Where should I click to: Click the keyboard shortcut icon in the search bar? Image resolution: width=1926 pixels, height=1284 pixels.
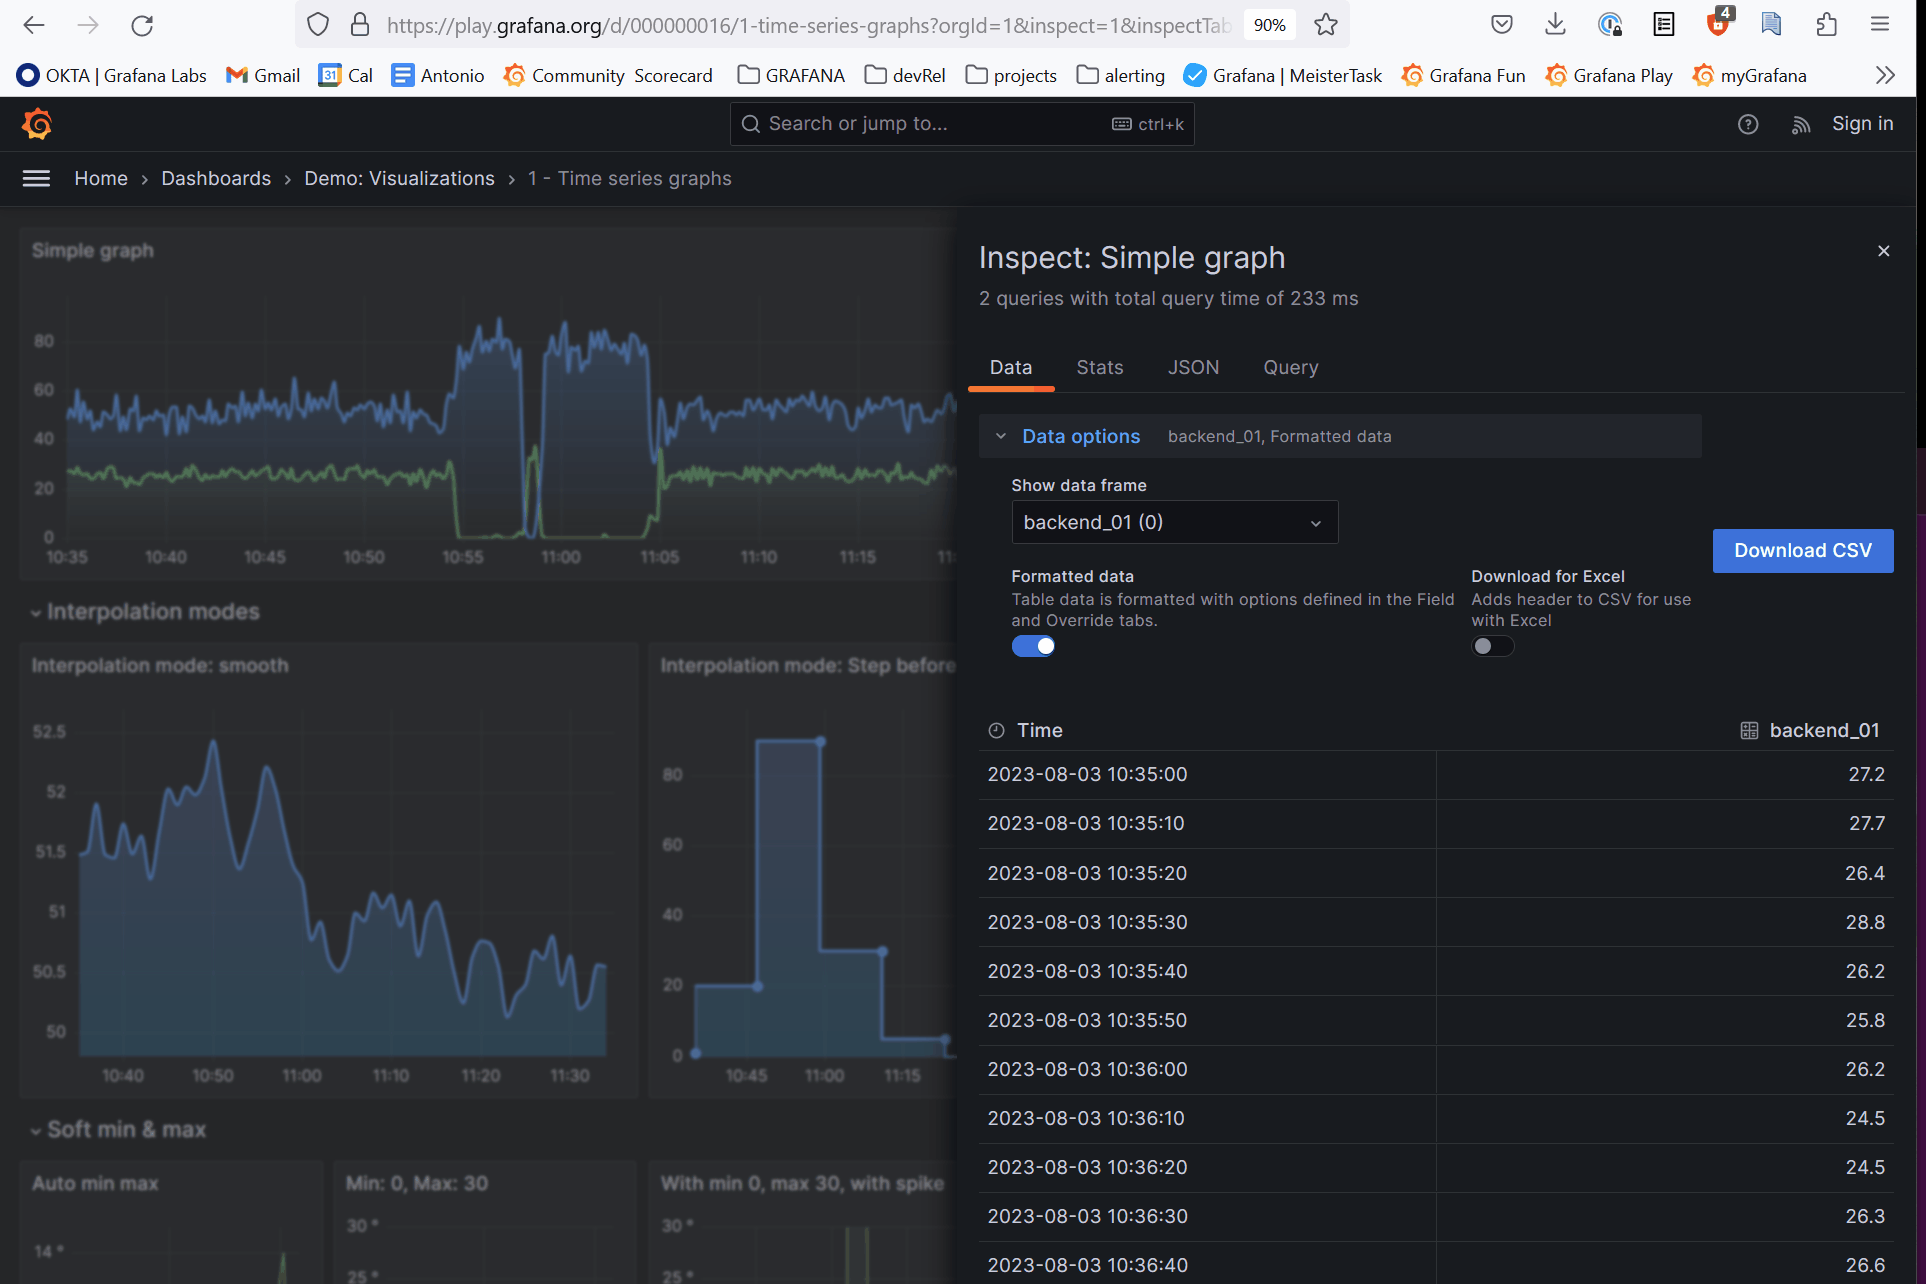[x=1122, y=123]
